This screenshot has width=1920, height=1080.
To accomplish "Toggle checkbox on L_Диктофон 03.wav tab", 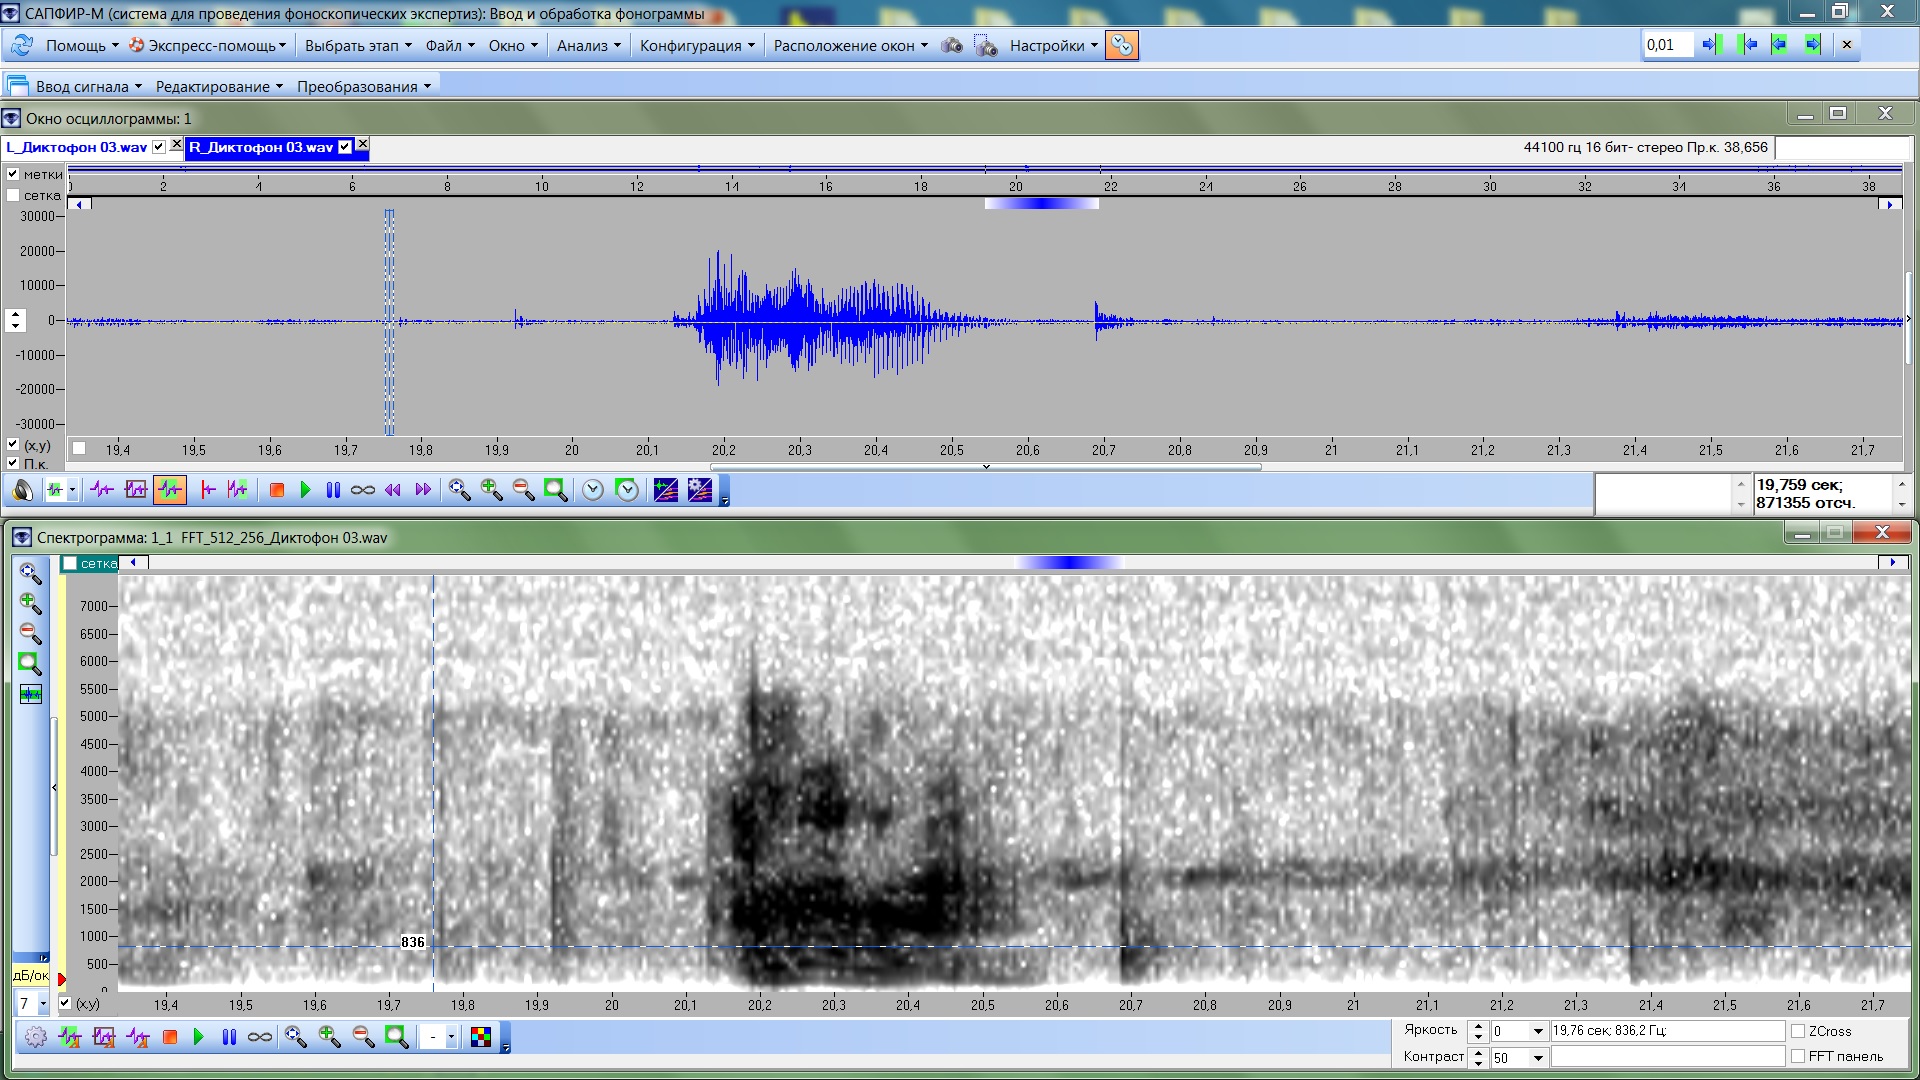I will [158, 147].
